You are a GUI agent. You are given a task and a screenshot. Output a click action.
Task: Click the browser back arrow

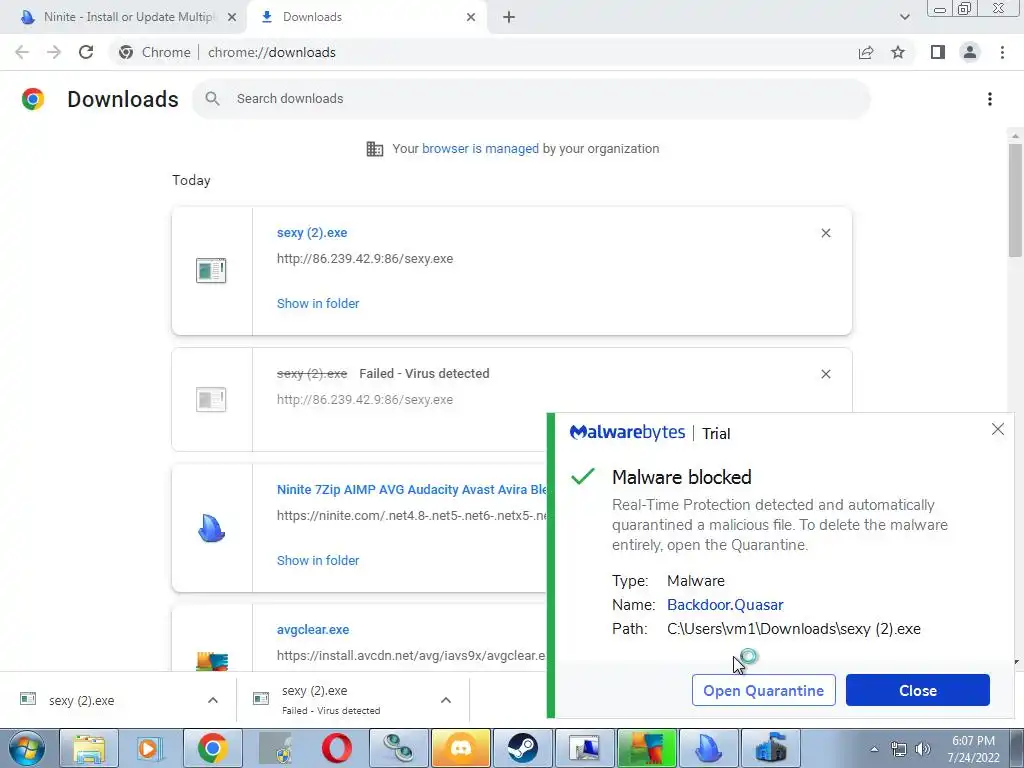[x=22, y=52]
